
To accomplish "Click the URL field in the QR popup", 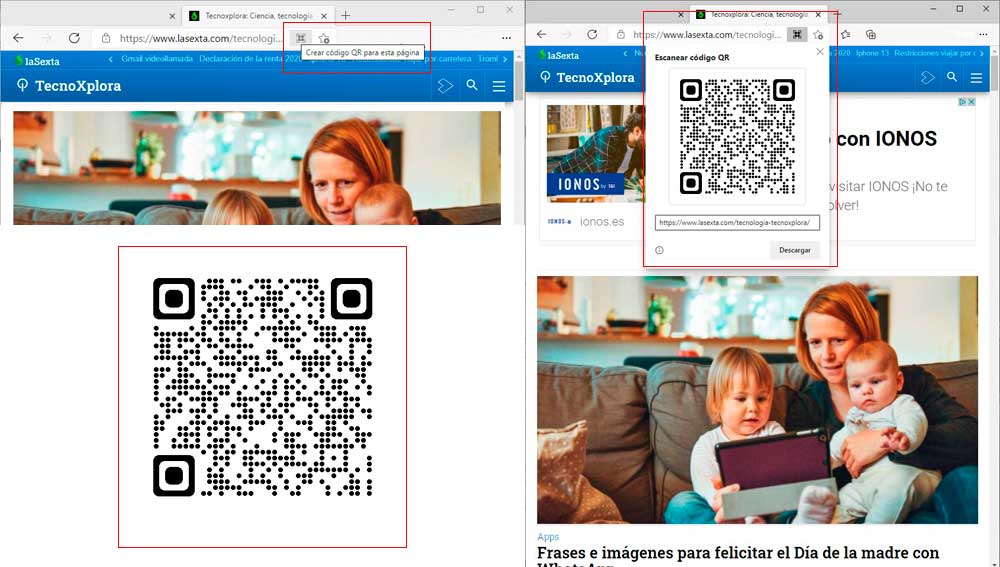I will tap(737, 223).
